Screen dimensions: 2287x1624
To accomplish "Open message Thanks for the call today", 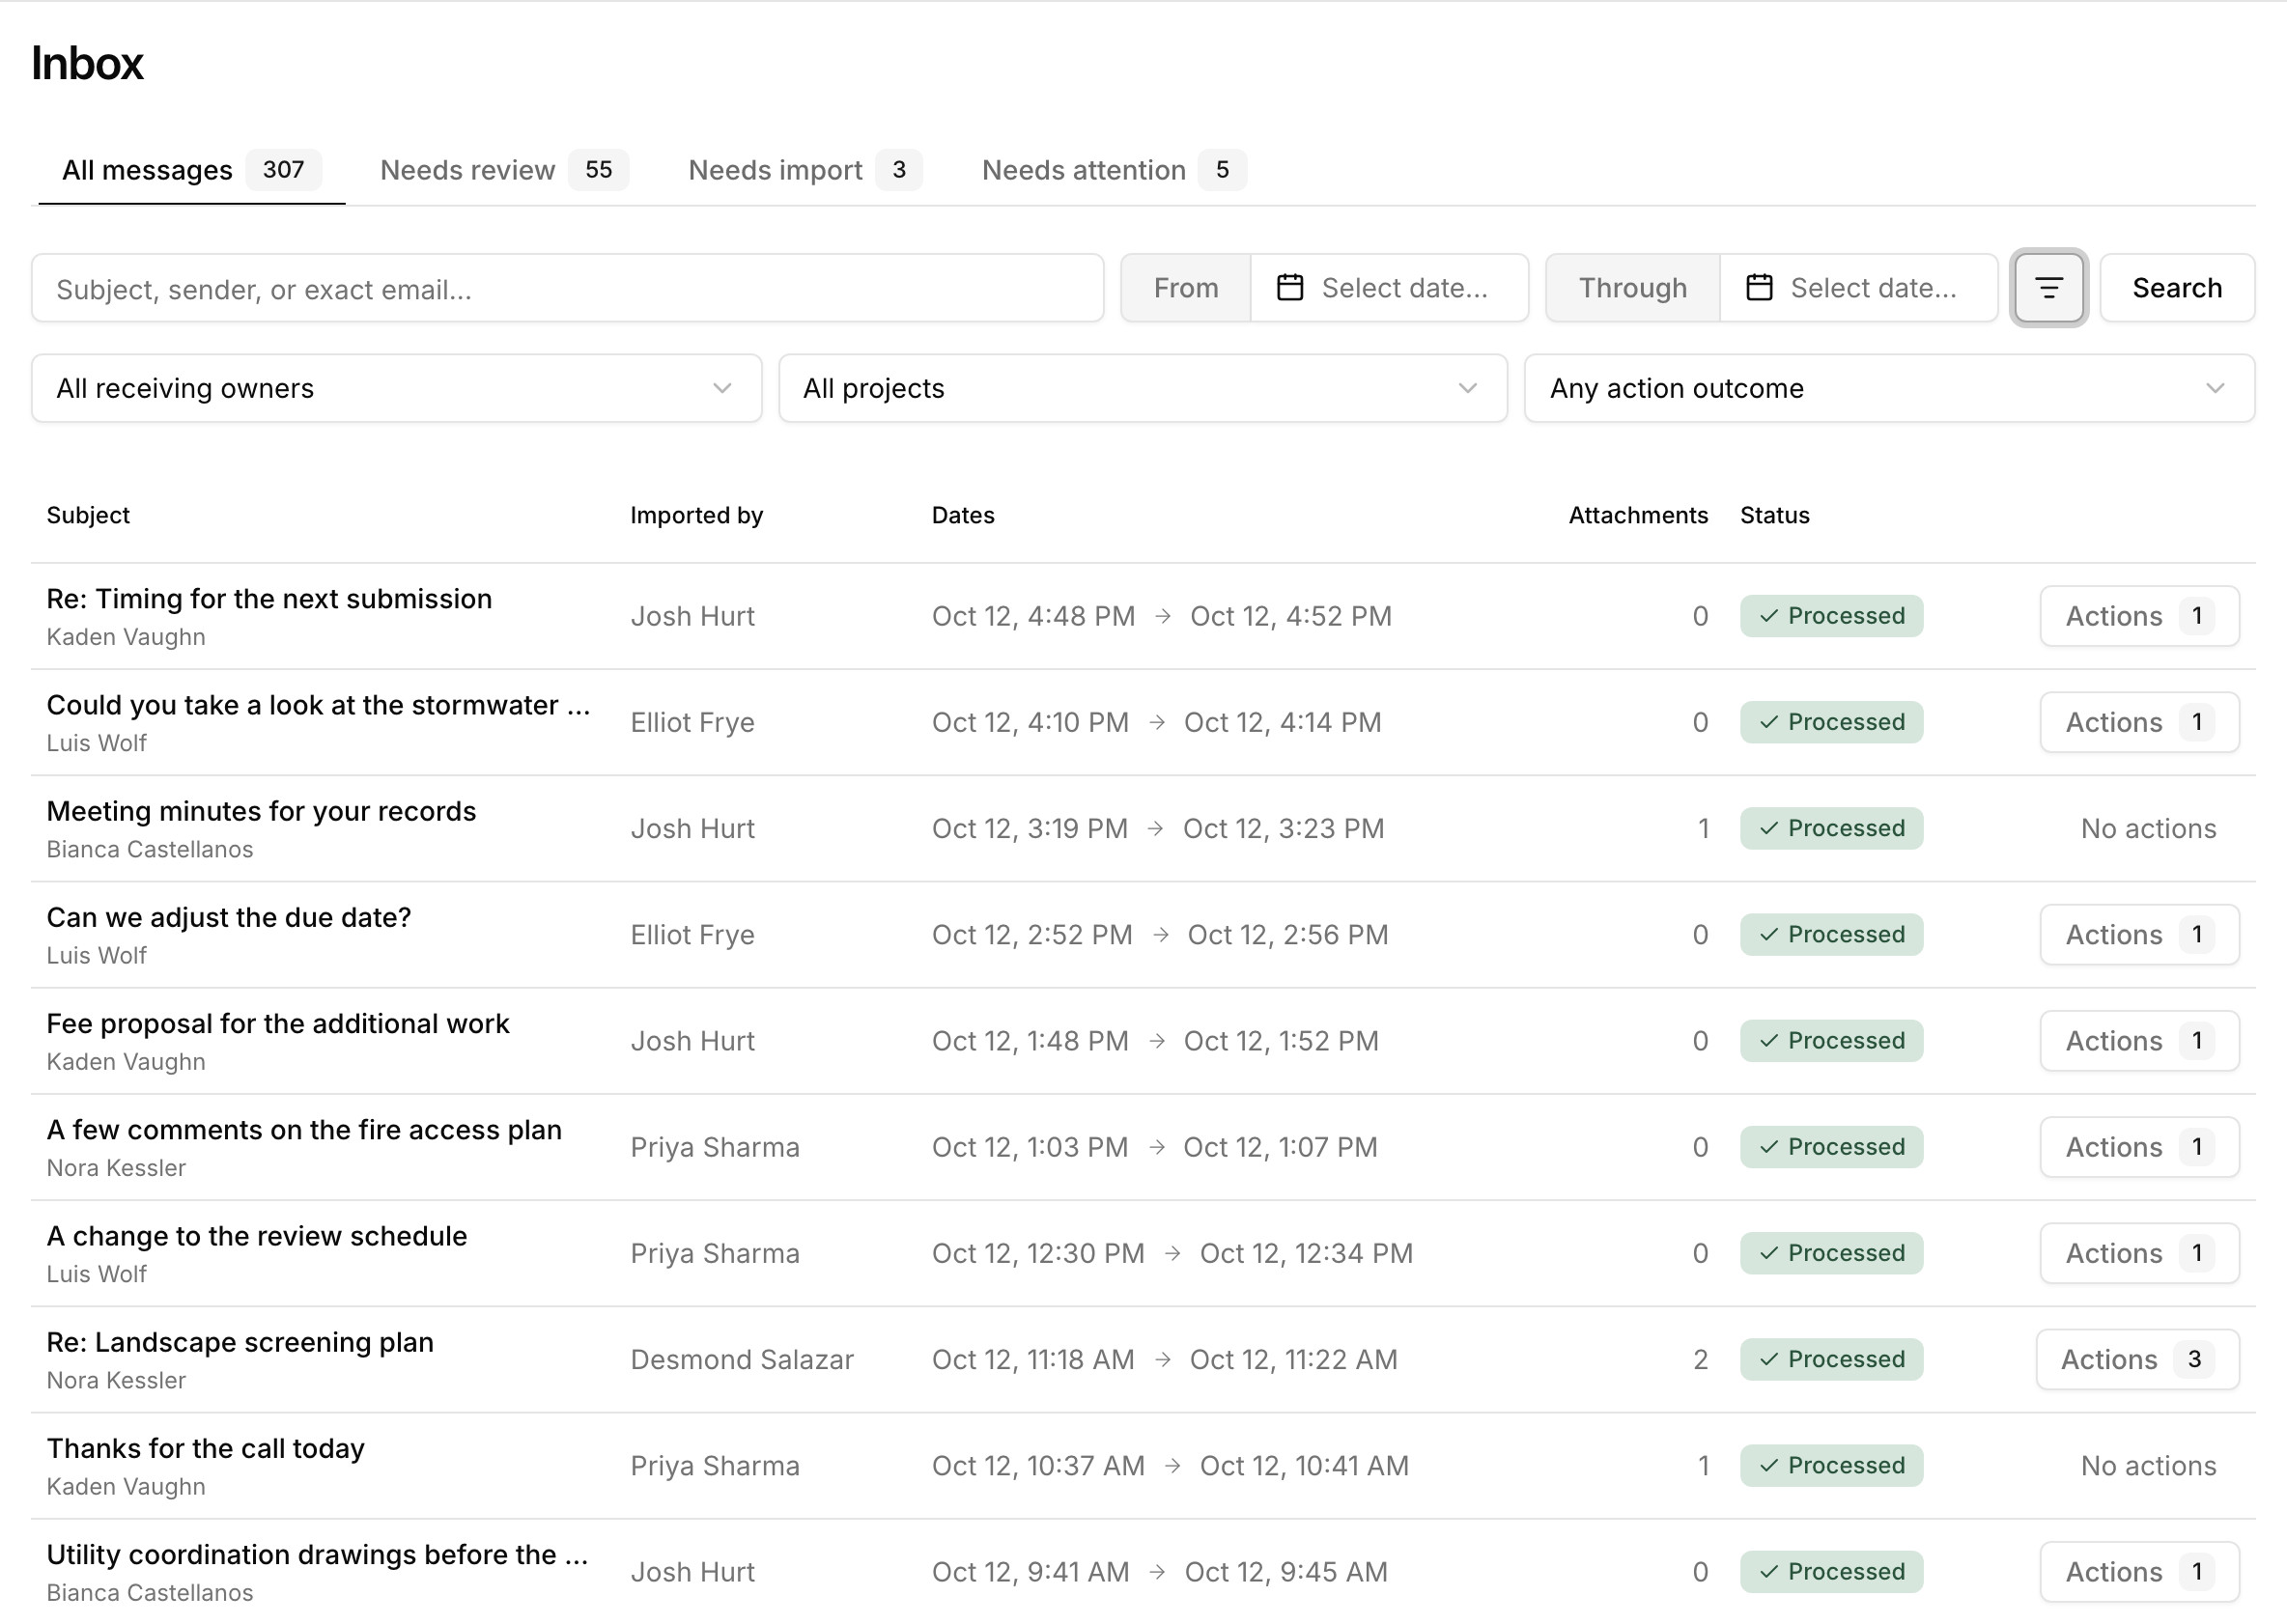I will 205,1448.
